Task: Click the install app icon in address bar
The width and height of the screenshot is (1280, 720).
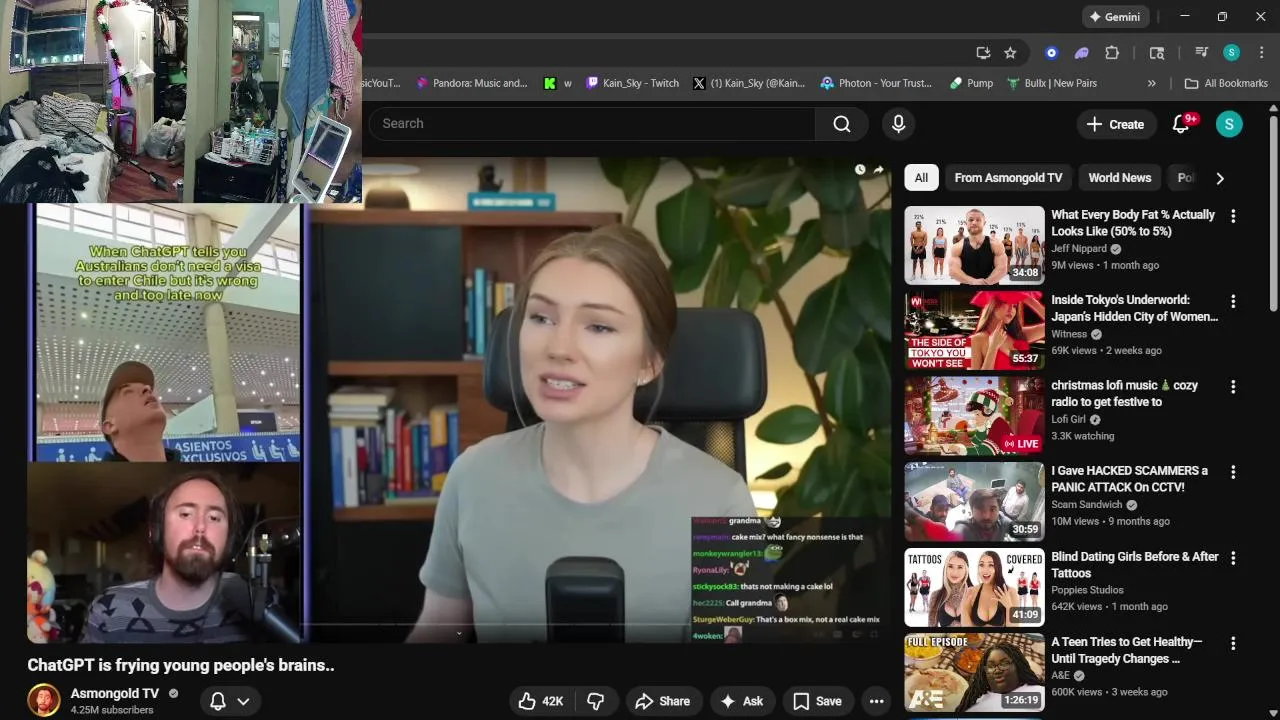Action: [x=983, y=53]
